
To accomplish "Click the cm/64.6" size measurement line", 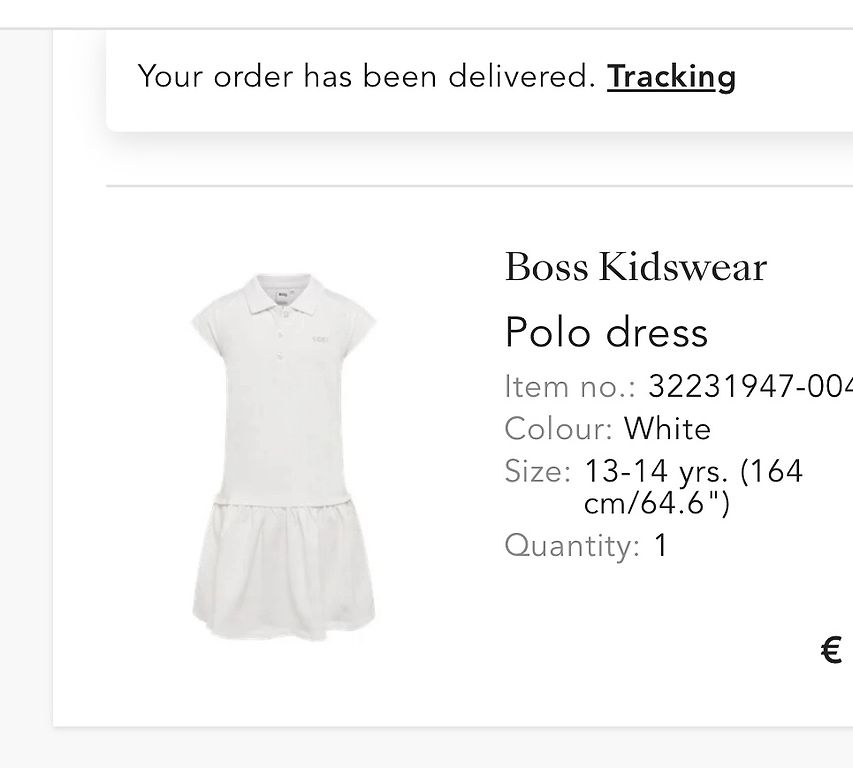I will (x=657, y=504).
